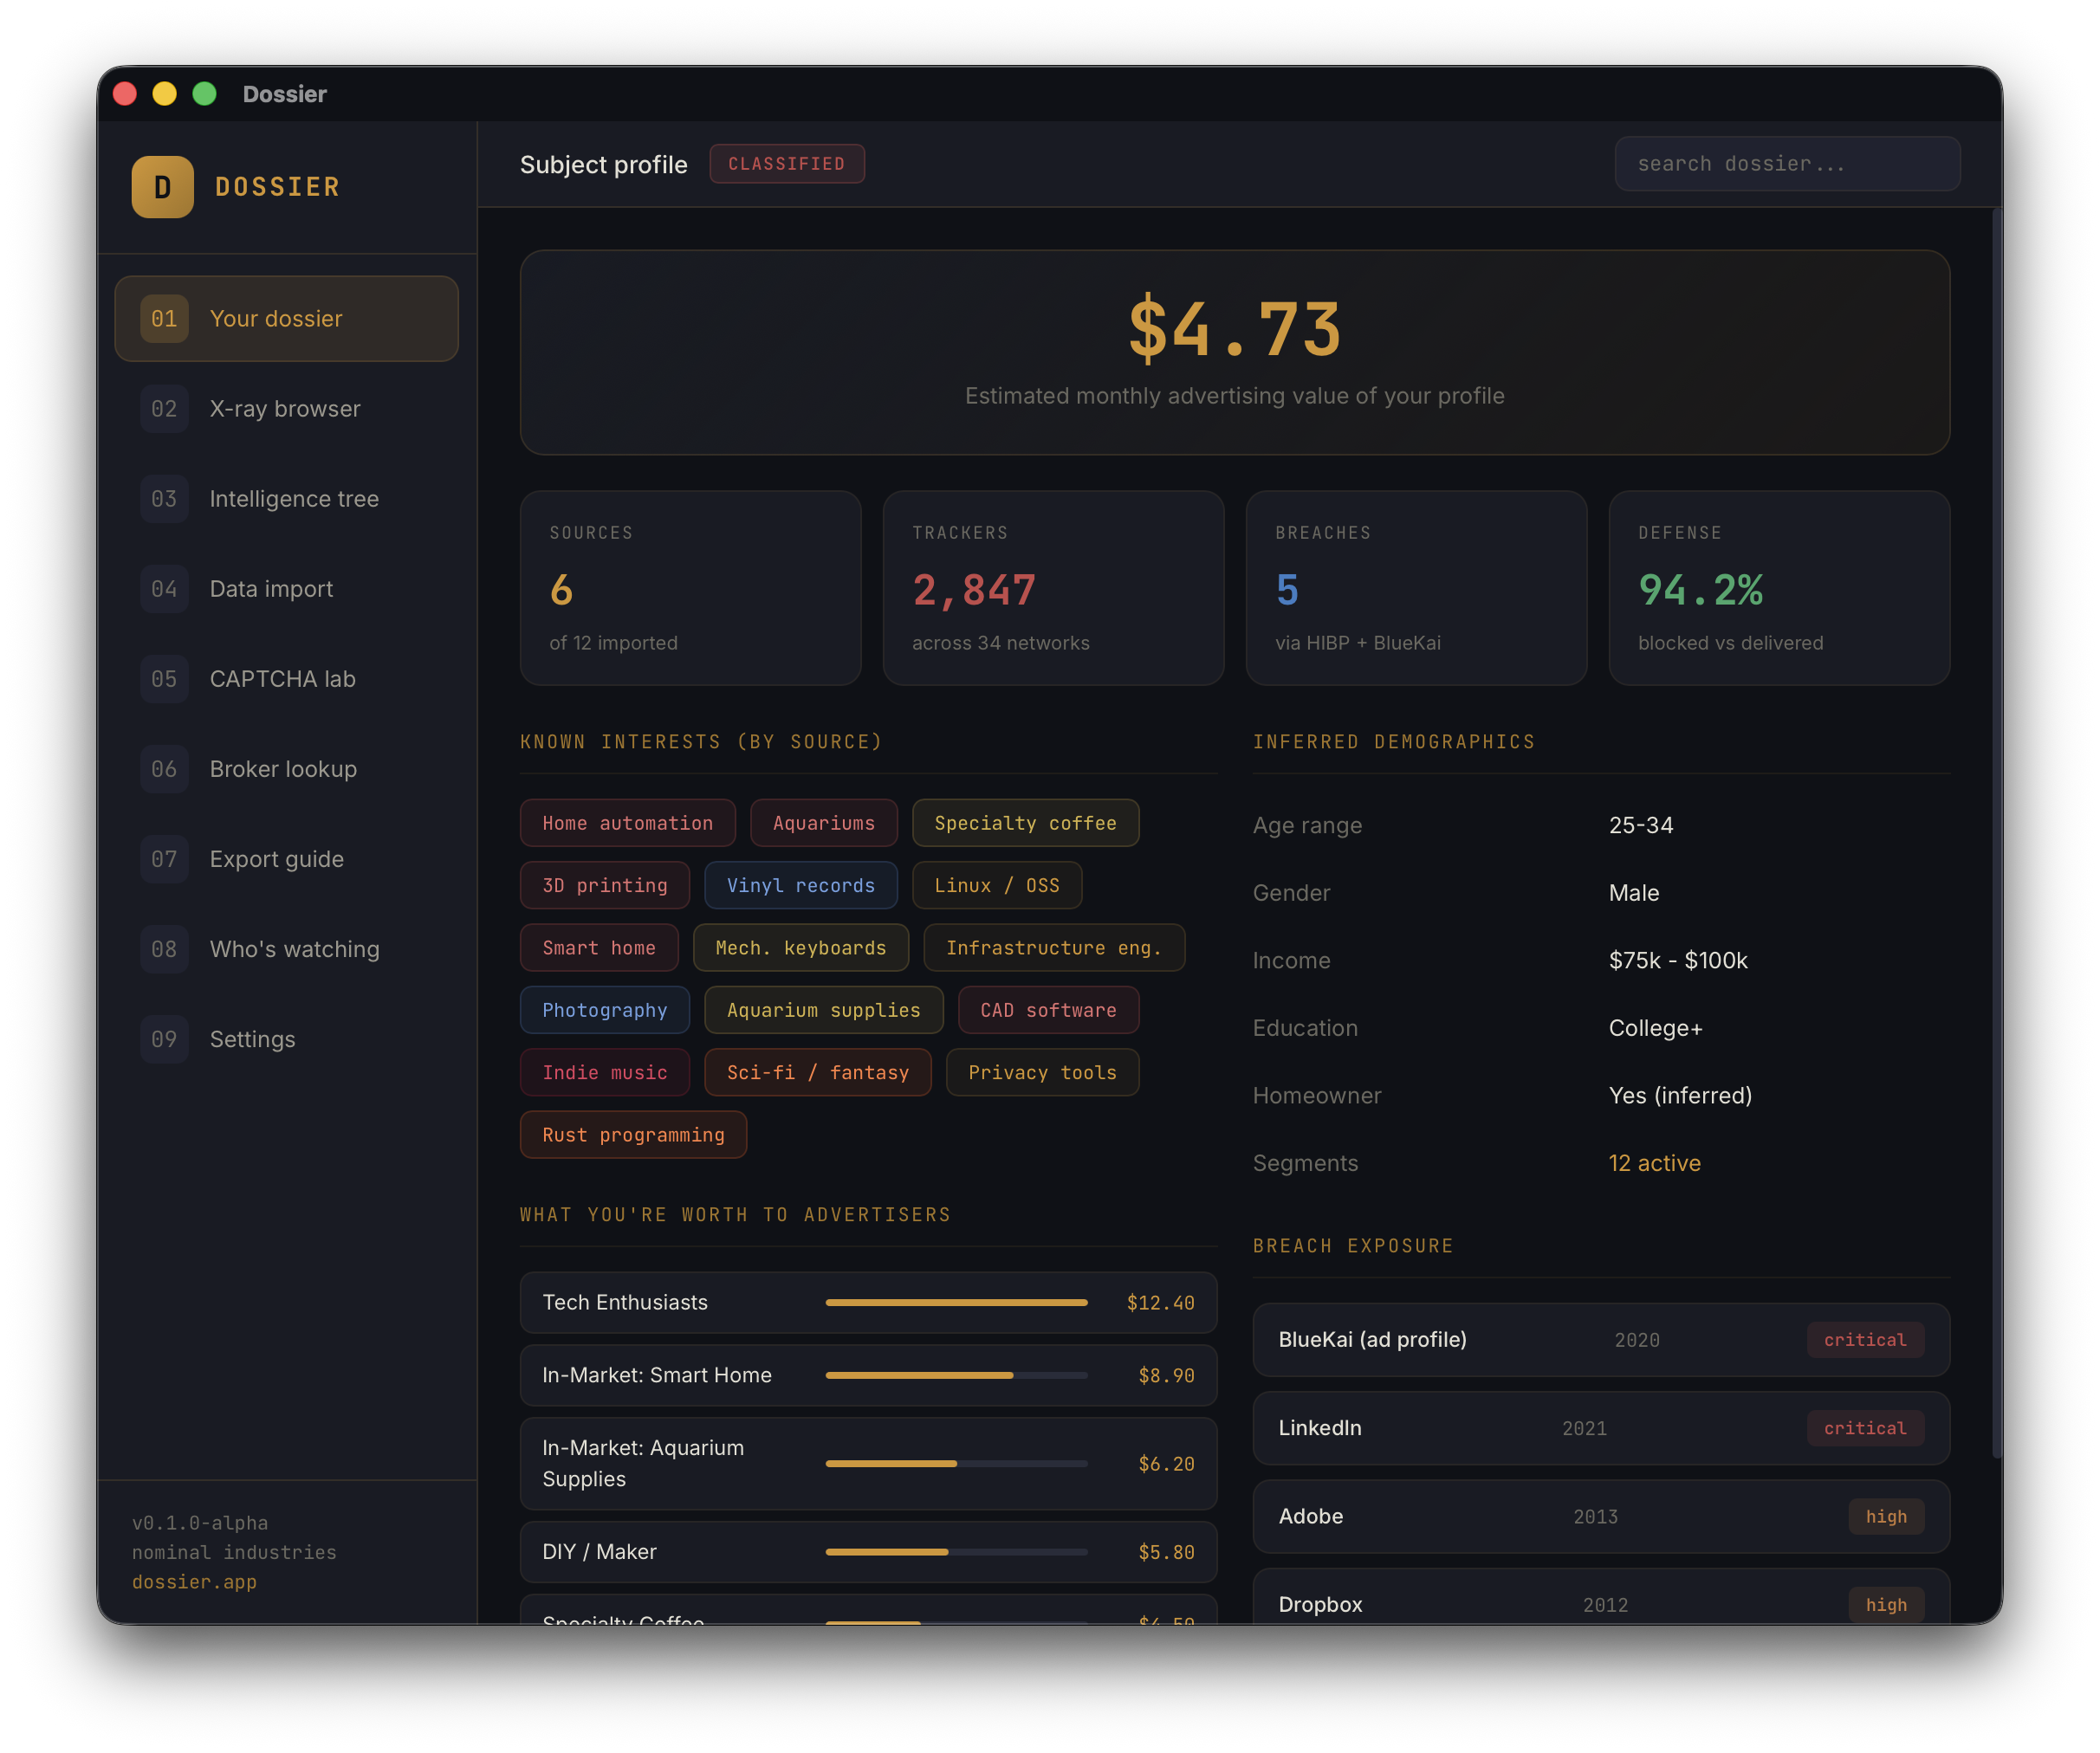Viewport: 2100px width, 1753px height.
Task: Select the Rust programming interest tag
Action: point(633,1135)
